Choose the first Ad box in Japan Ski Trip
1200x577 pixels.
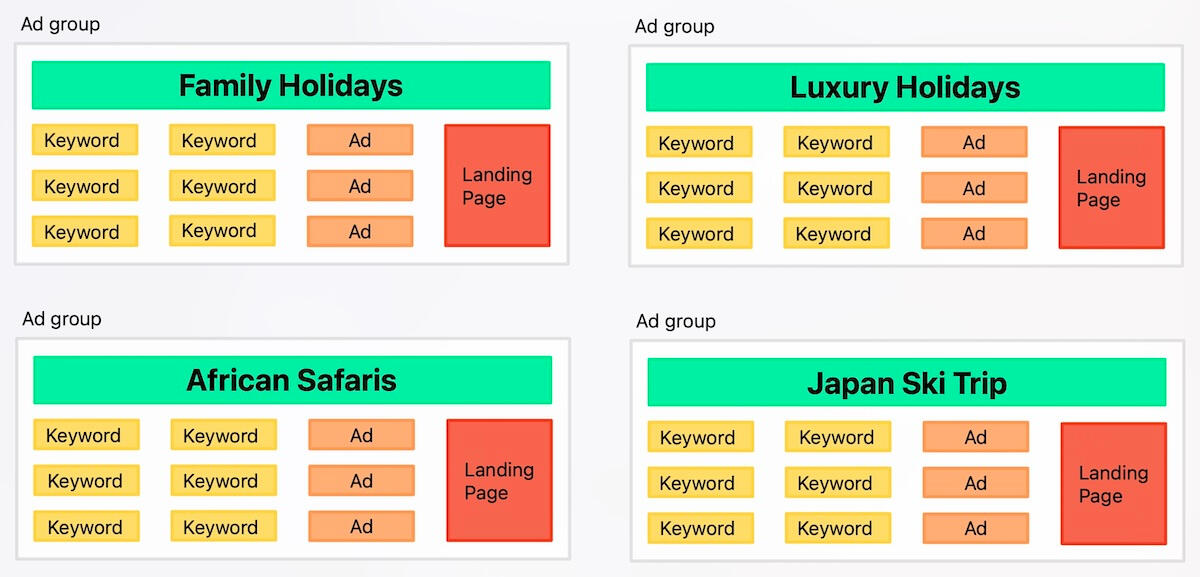pyautogui.click(x=975, y=437)
